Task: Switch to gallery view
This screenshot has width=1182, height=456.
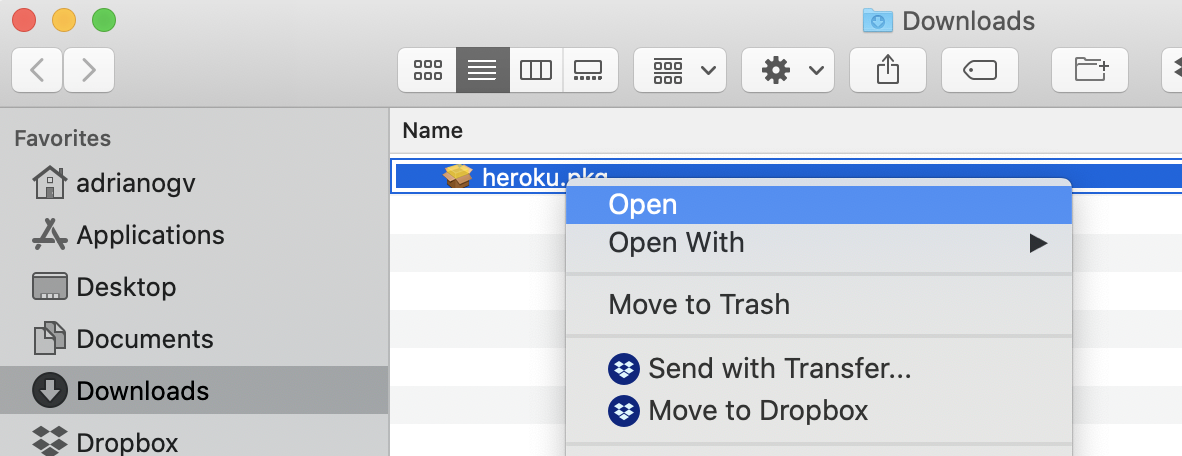Action: click(x=590, y=70)
